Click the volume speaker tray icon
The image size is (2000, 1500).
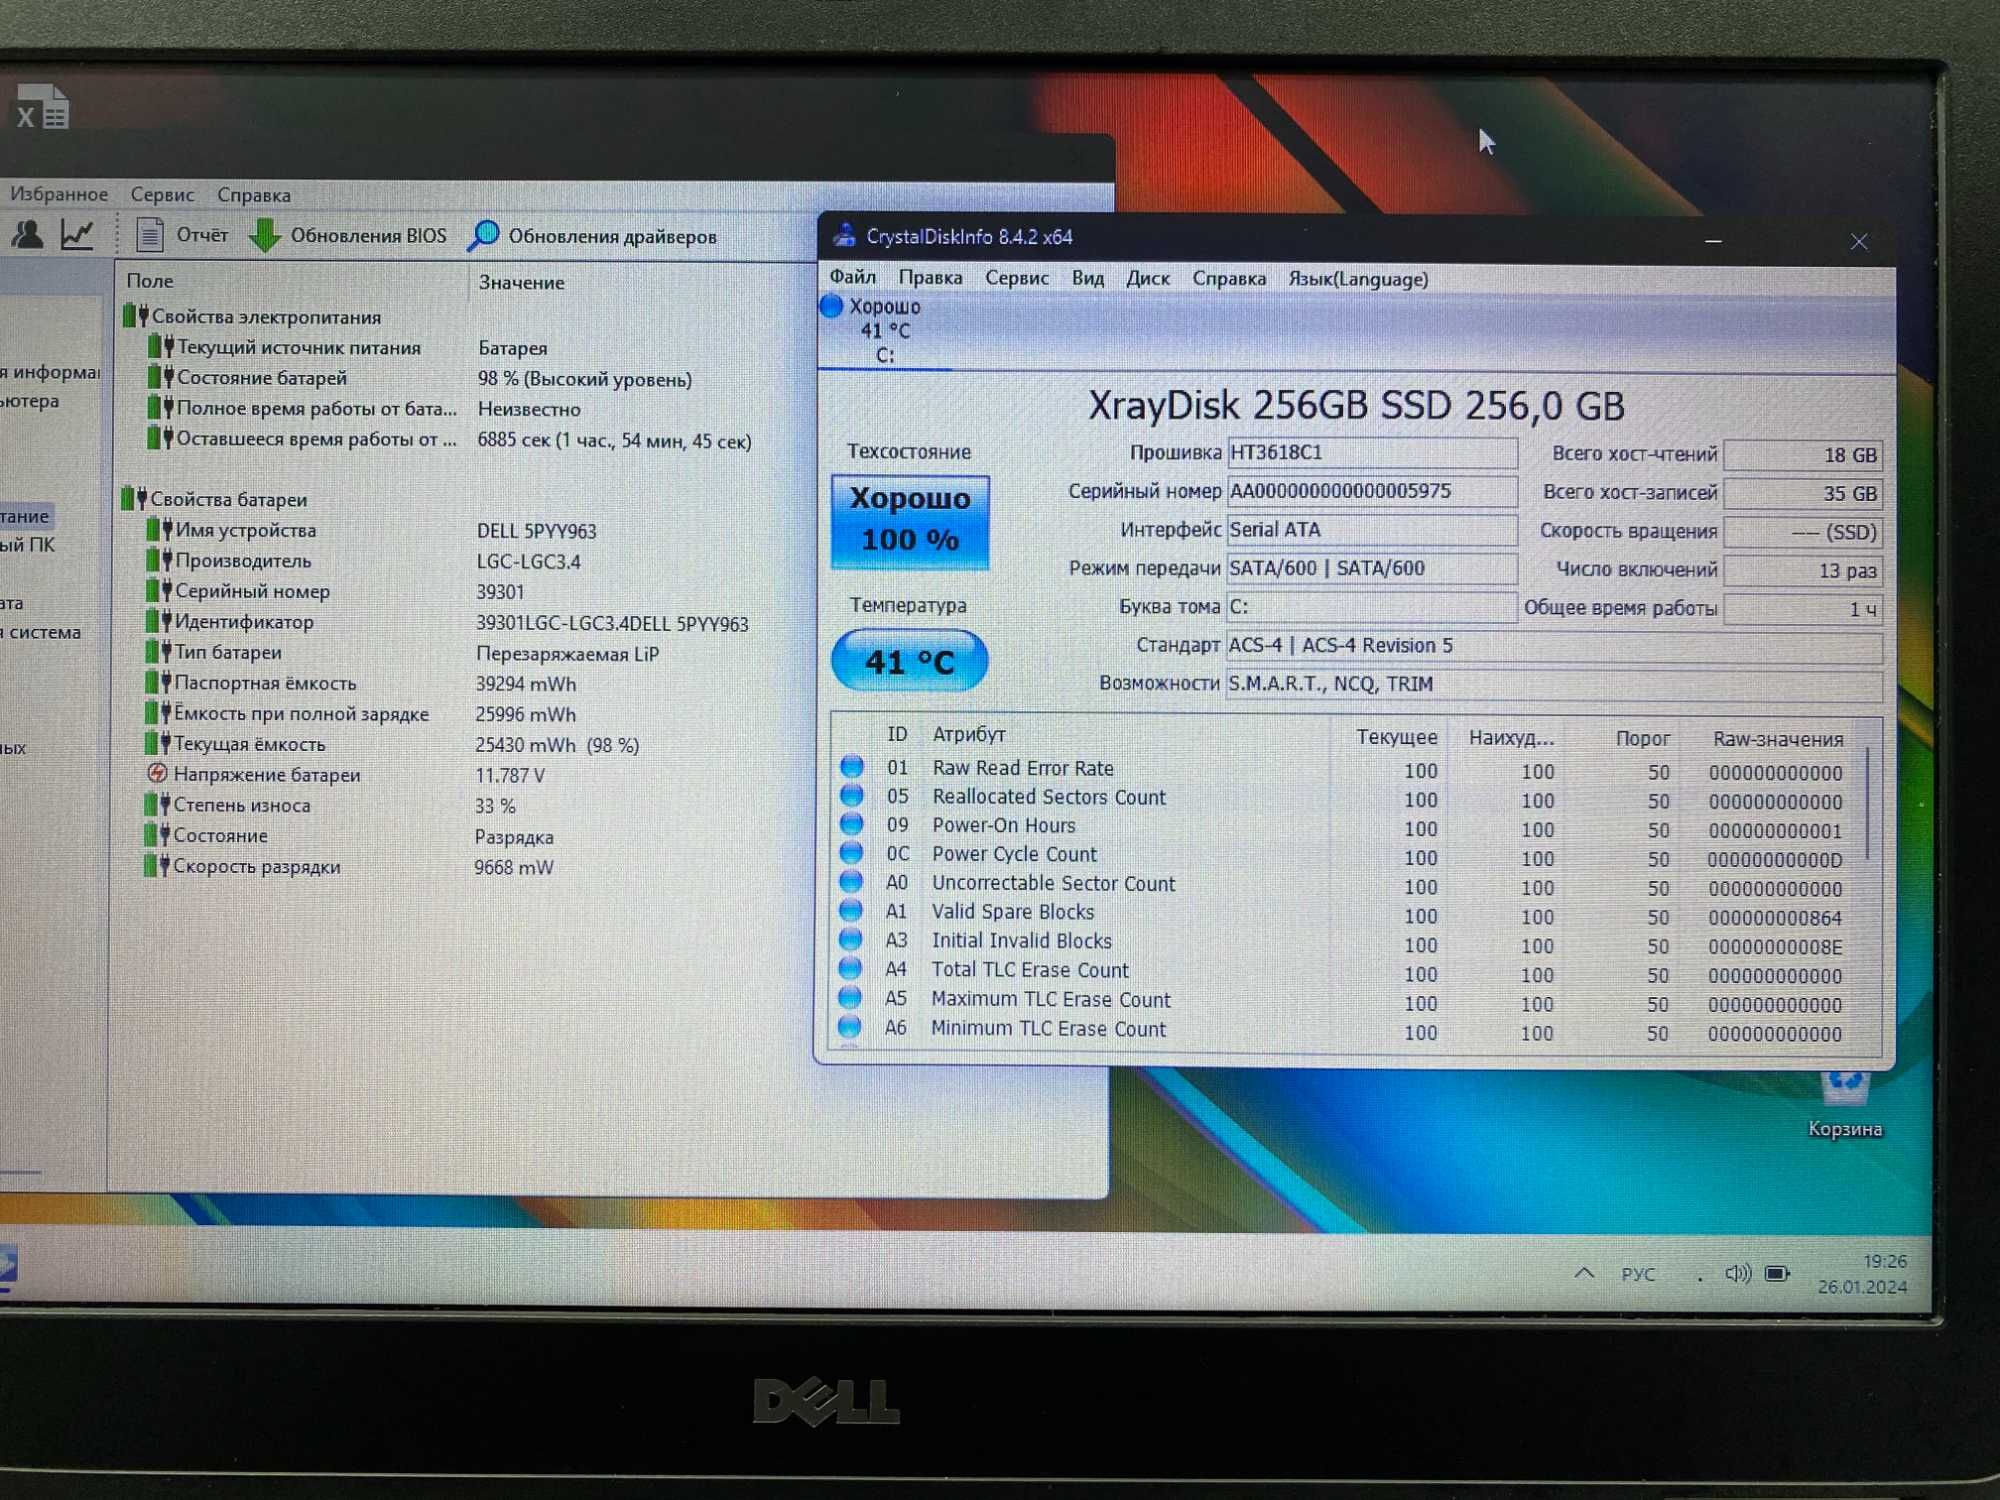(x=1738, y=1273)
